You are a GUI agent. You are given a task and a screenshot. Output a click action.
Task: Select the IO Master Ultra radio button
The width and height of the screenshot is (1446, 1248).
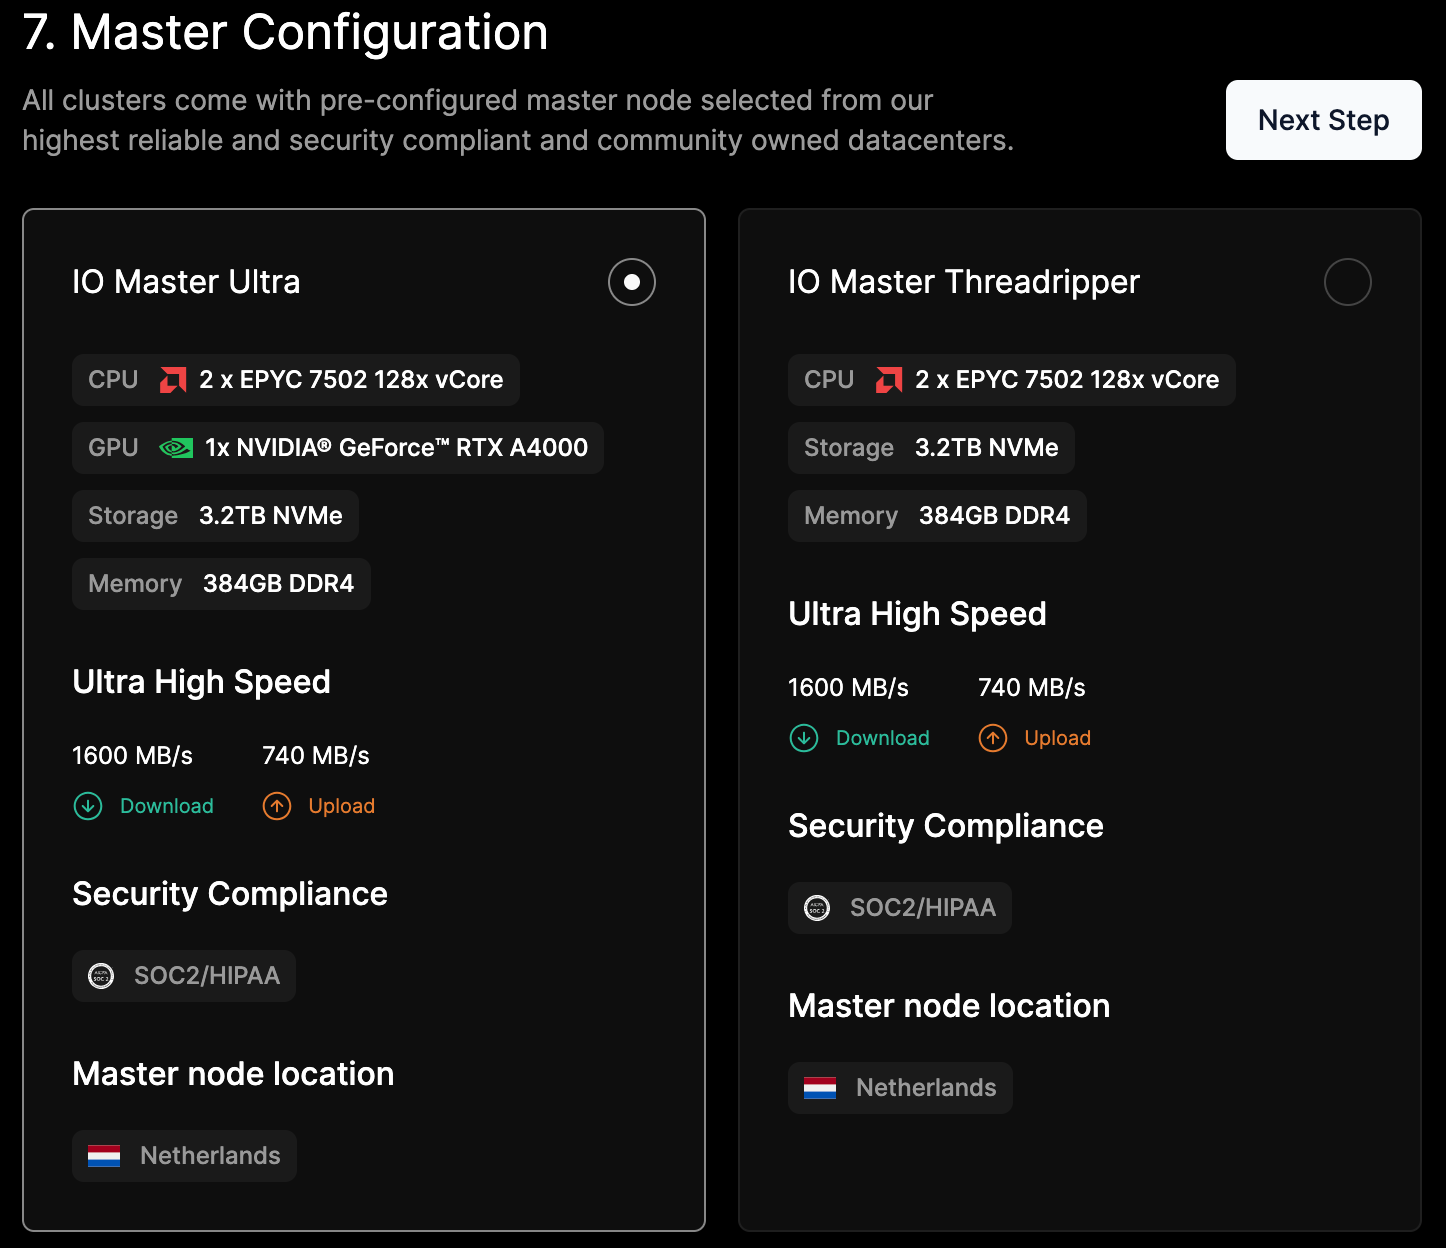632,282
